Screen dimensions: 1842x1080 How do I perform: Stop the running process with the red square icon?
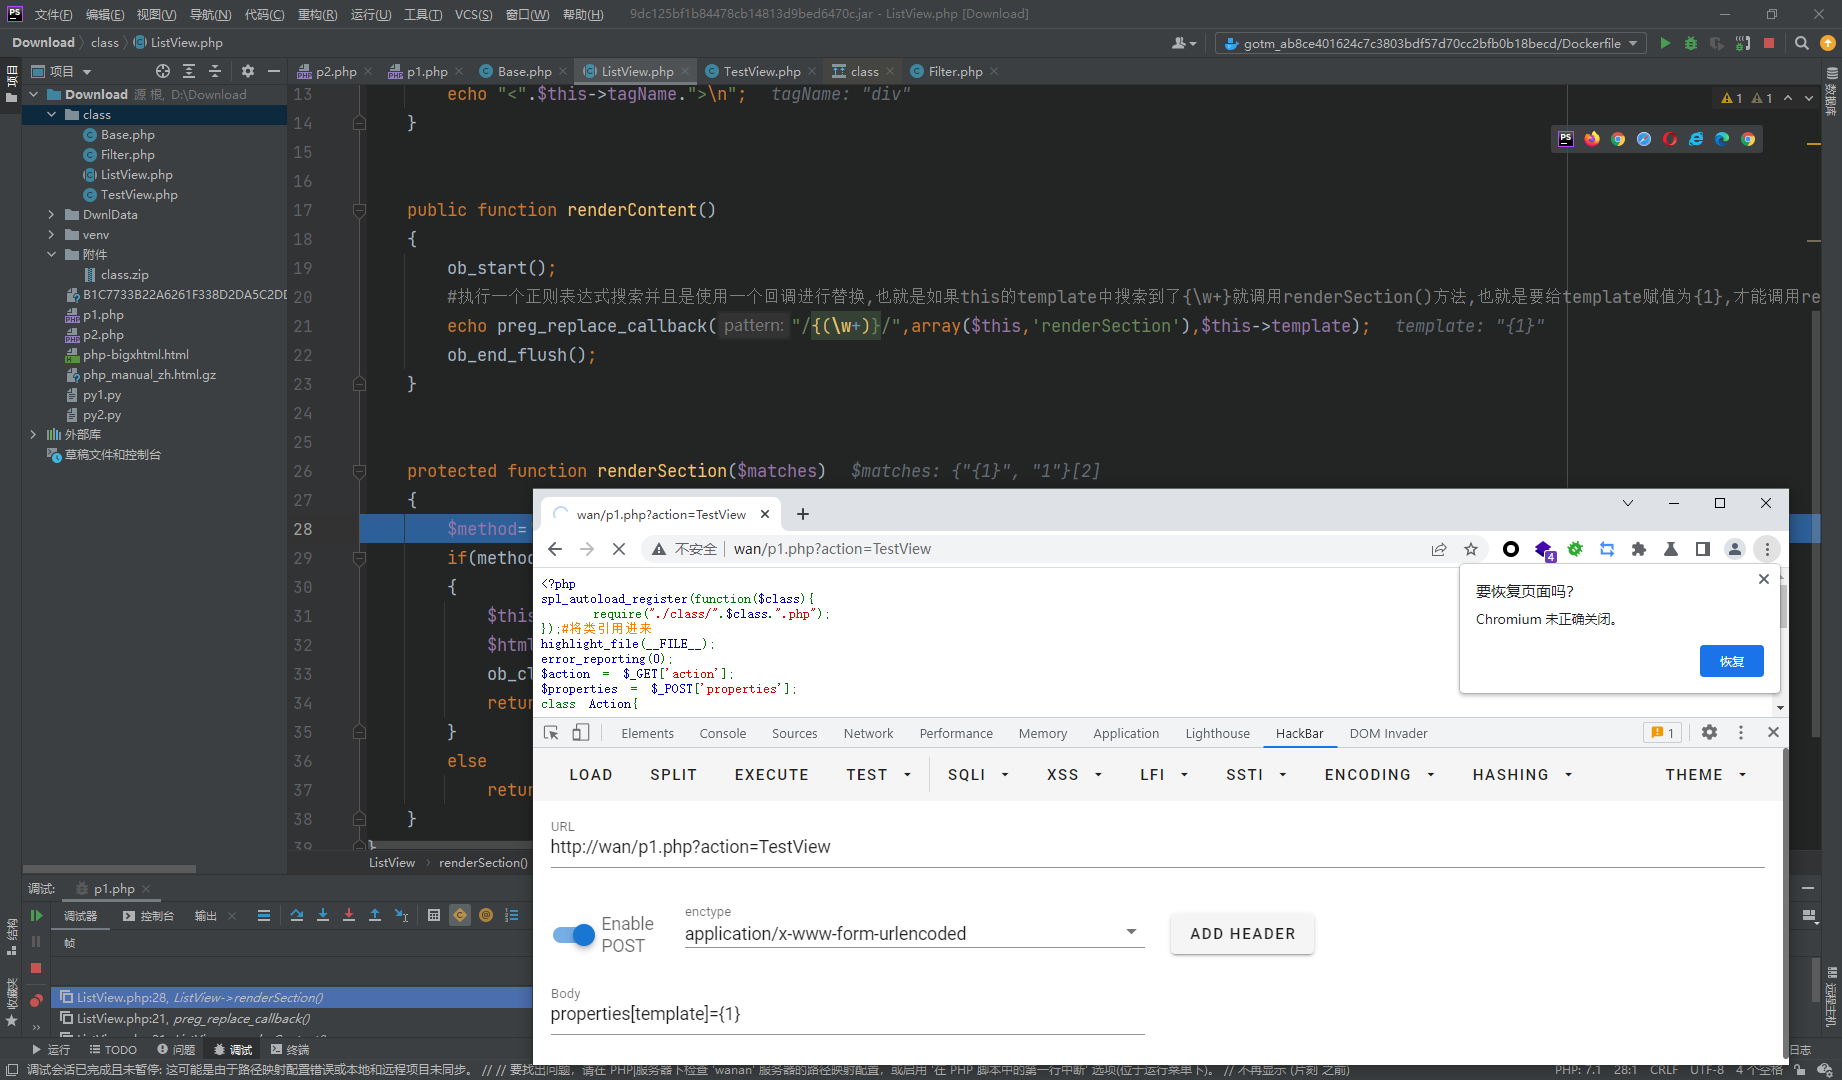[1769, 44]
